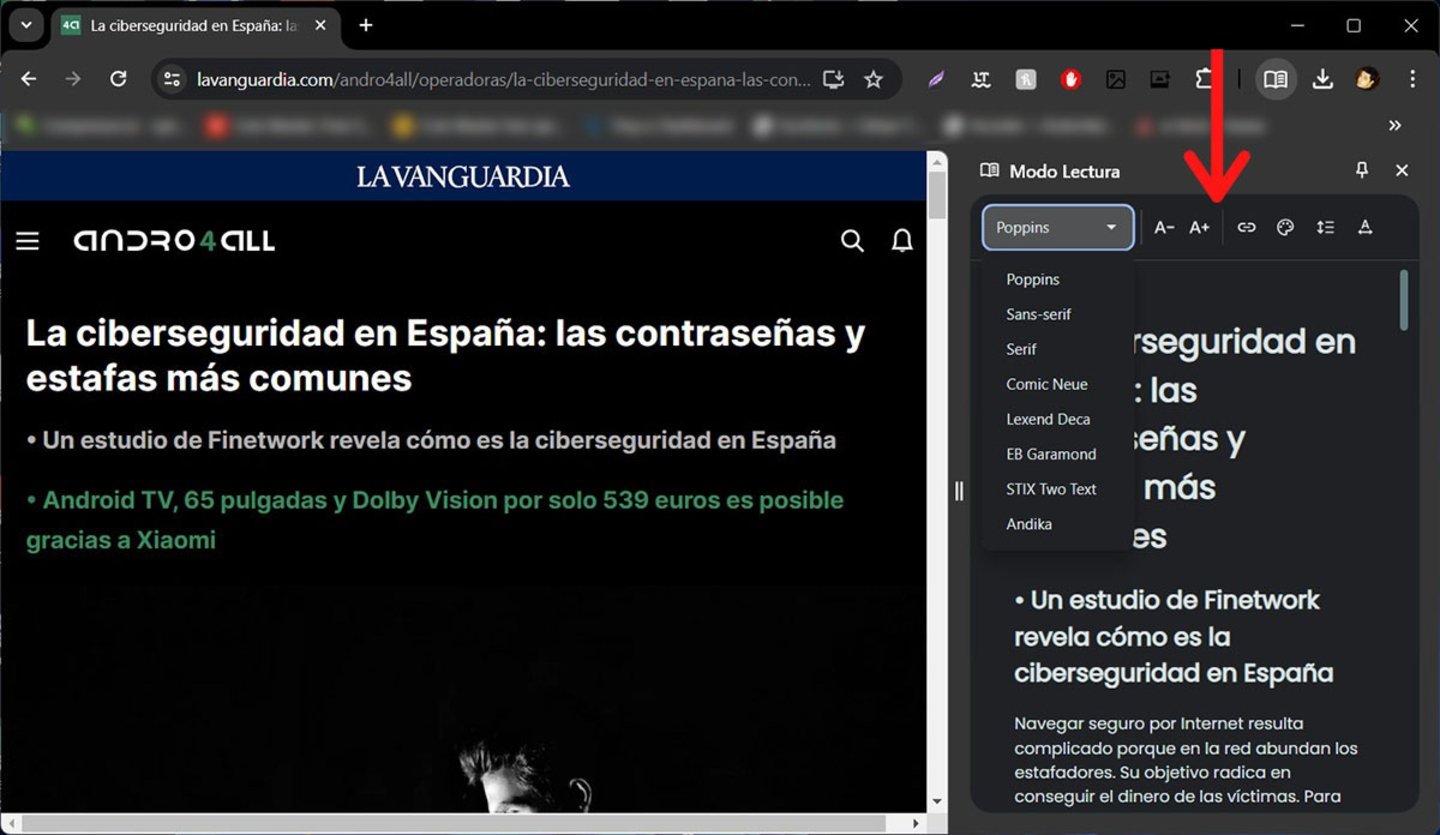
Task: Show hidden bookmarks with the double chevron
Action: pos(1395,126)
